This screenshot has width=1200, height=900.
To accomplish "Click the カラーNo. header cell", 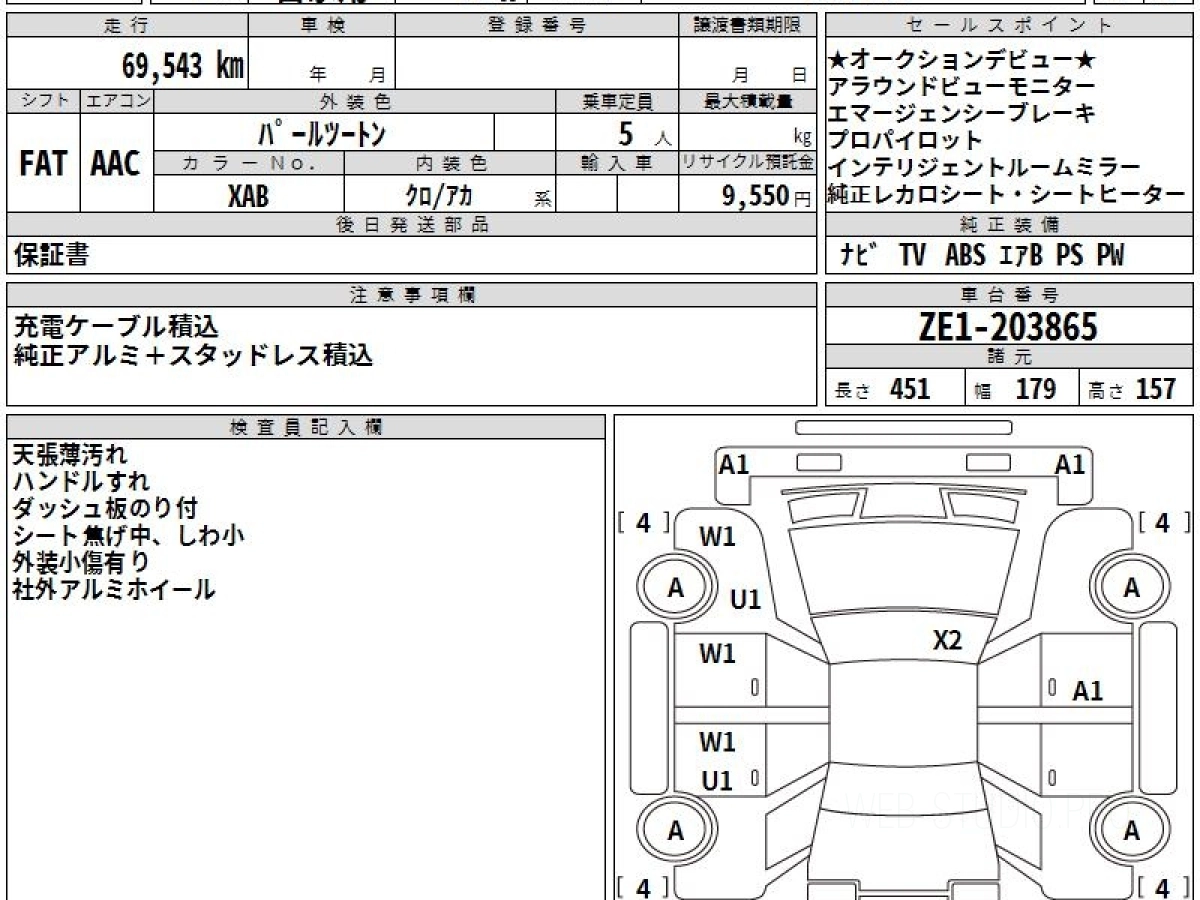I will pyautogui.click(x=250, y=162).
